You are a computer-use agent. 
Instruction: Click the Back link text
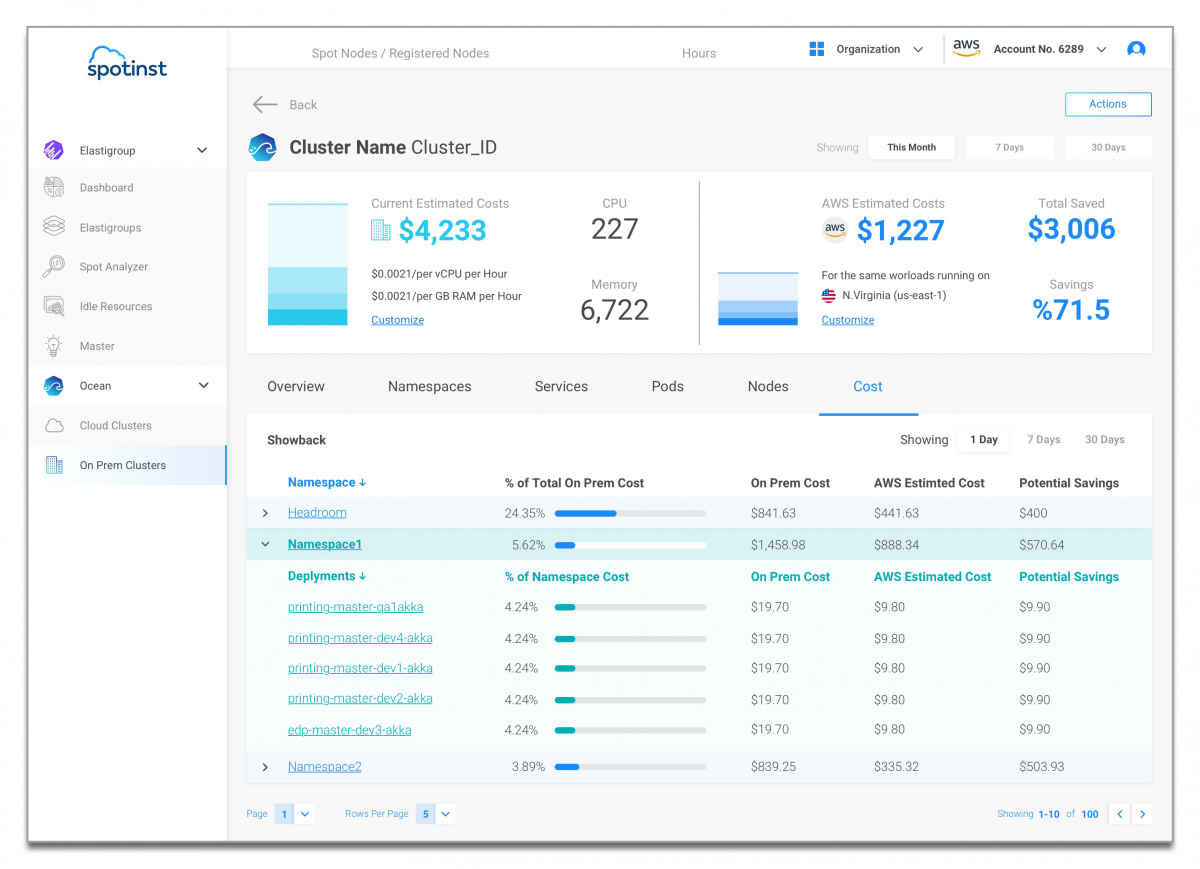pyautogui.click(x=303, y=105)
